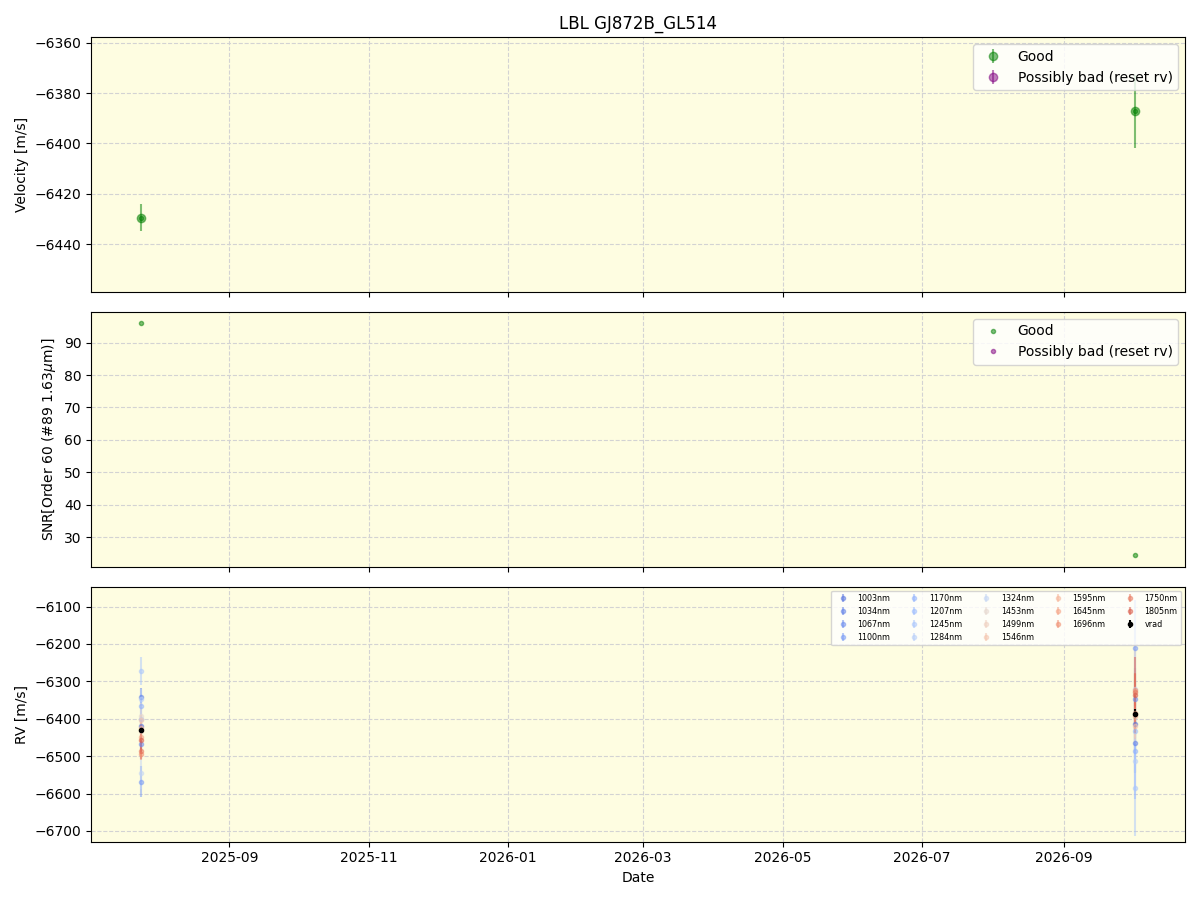Click the 1100nm legend marker
Image resolution: width=1200 pixels, height=900 pixels.
pos(843,637)
